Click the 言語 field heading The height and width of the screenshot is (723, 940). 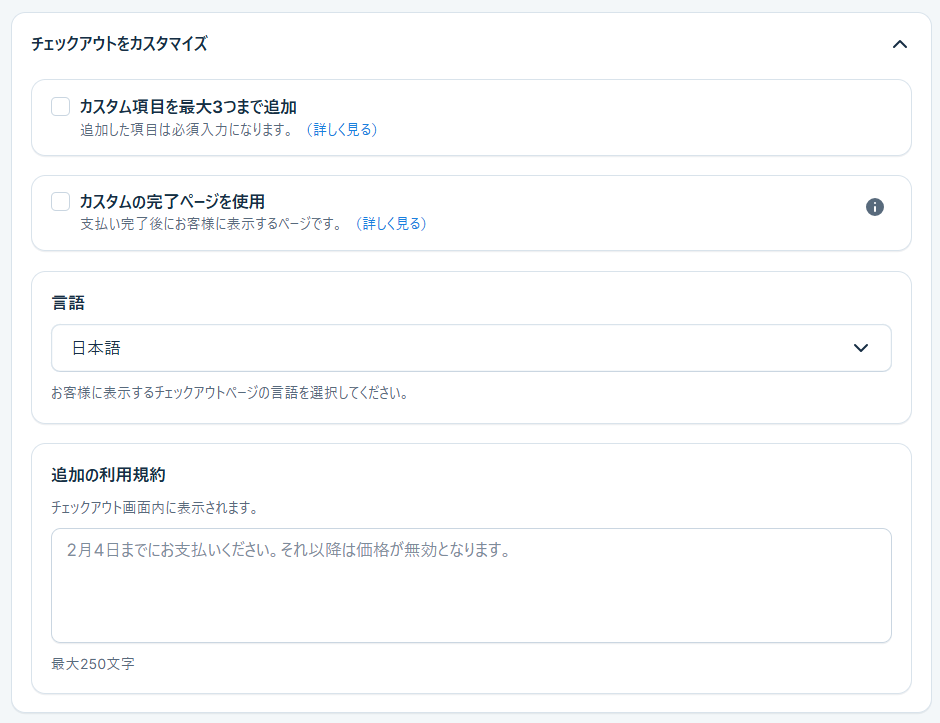coord(67,301)
